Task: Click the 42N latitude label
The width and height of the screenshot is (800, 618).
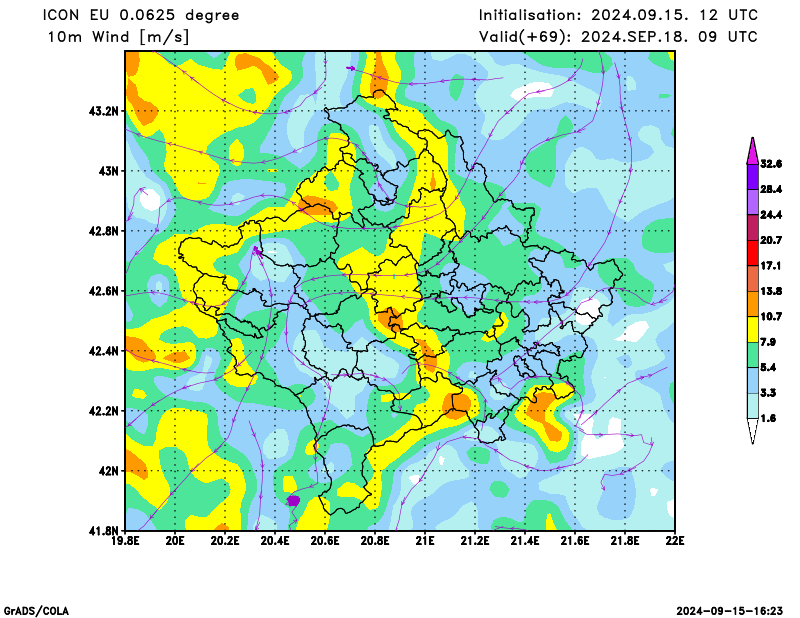Action: (x=108, y=471)
